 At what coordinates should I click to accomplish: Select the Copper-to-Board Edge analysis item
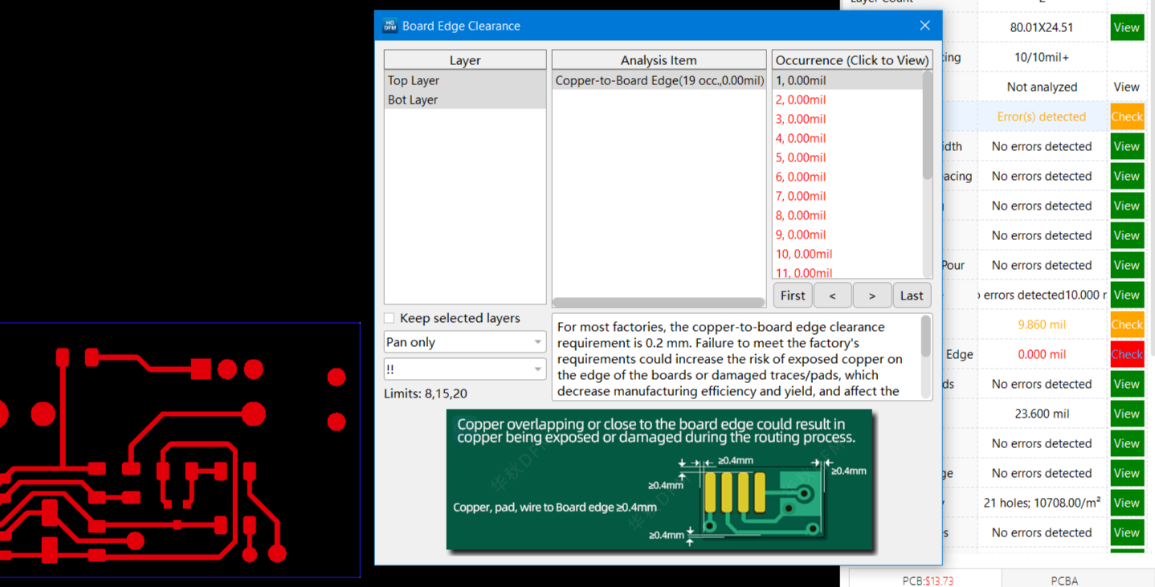659,80
